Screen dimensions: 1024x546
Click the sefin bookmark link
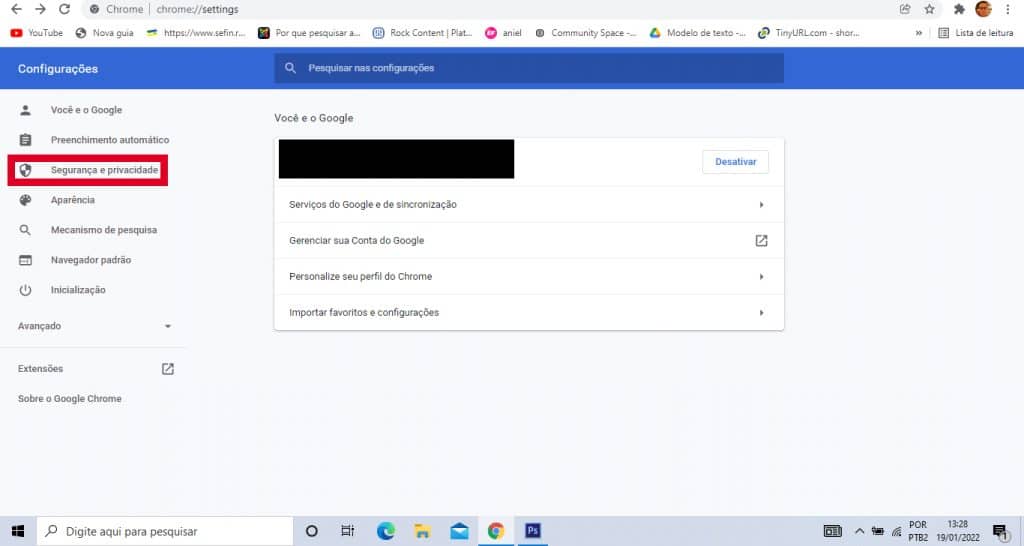point(196,33)
